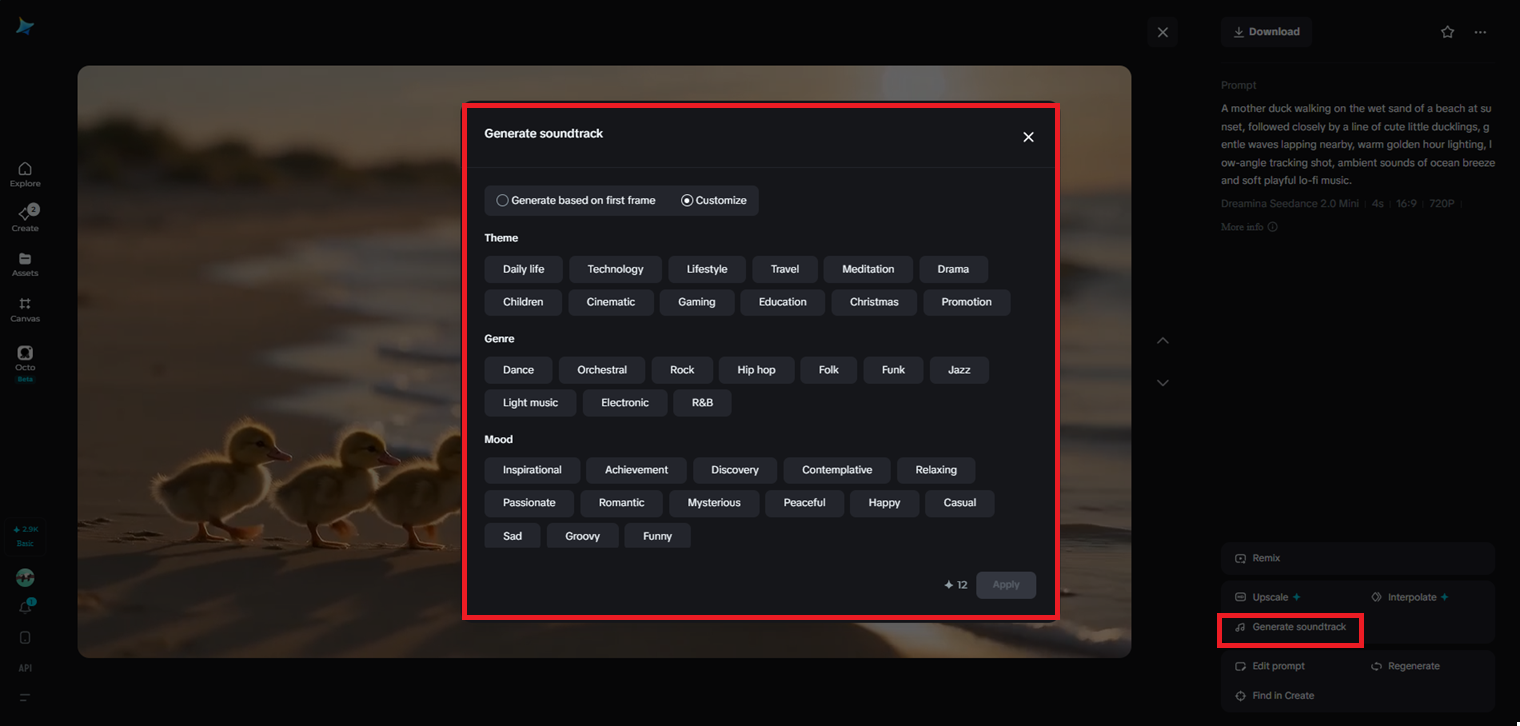Click Edit prompt option

tap(1270, 666)
